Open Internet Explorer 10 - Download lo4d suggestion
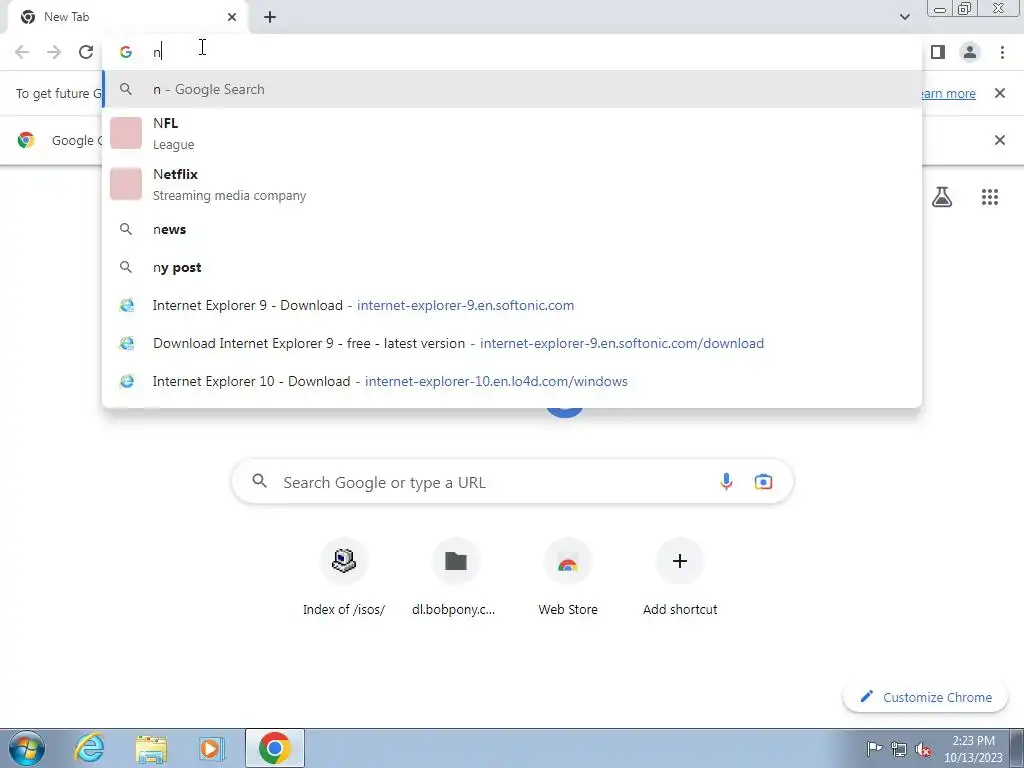 [512, 381]
